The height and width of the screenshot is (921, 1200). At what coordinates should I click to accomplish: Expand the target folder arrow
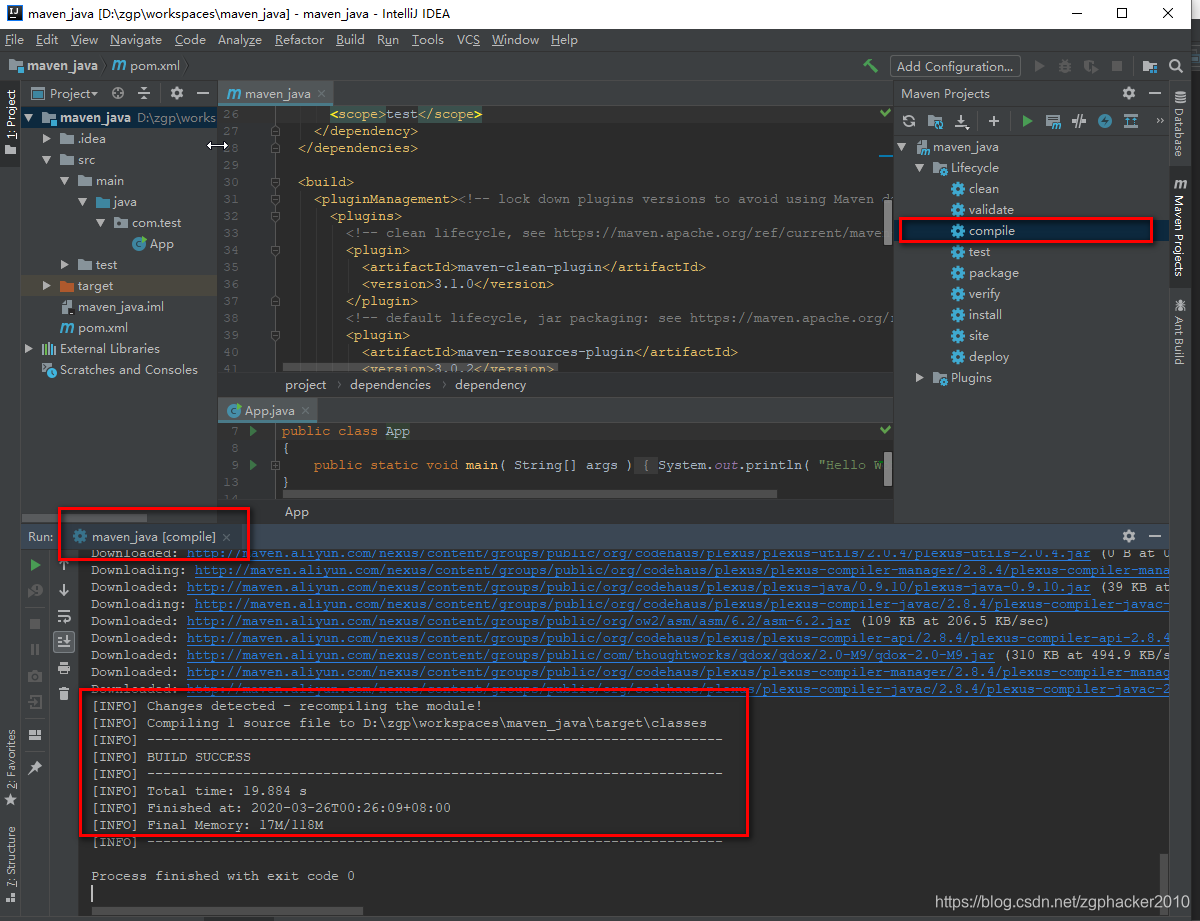point(47,286)
